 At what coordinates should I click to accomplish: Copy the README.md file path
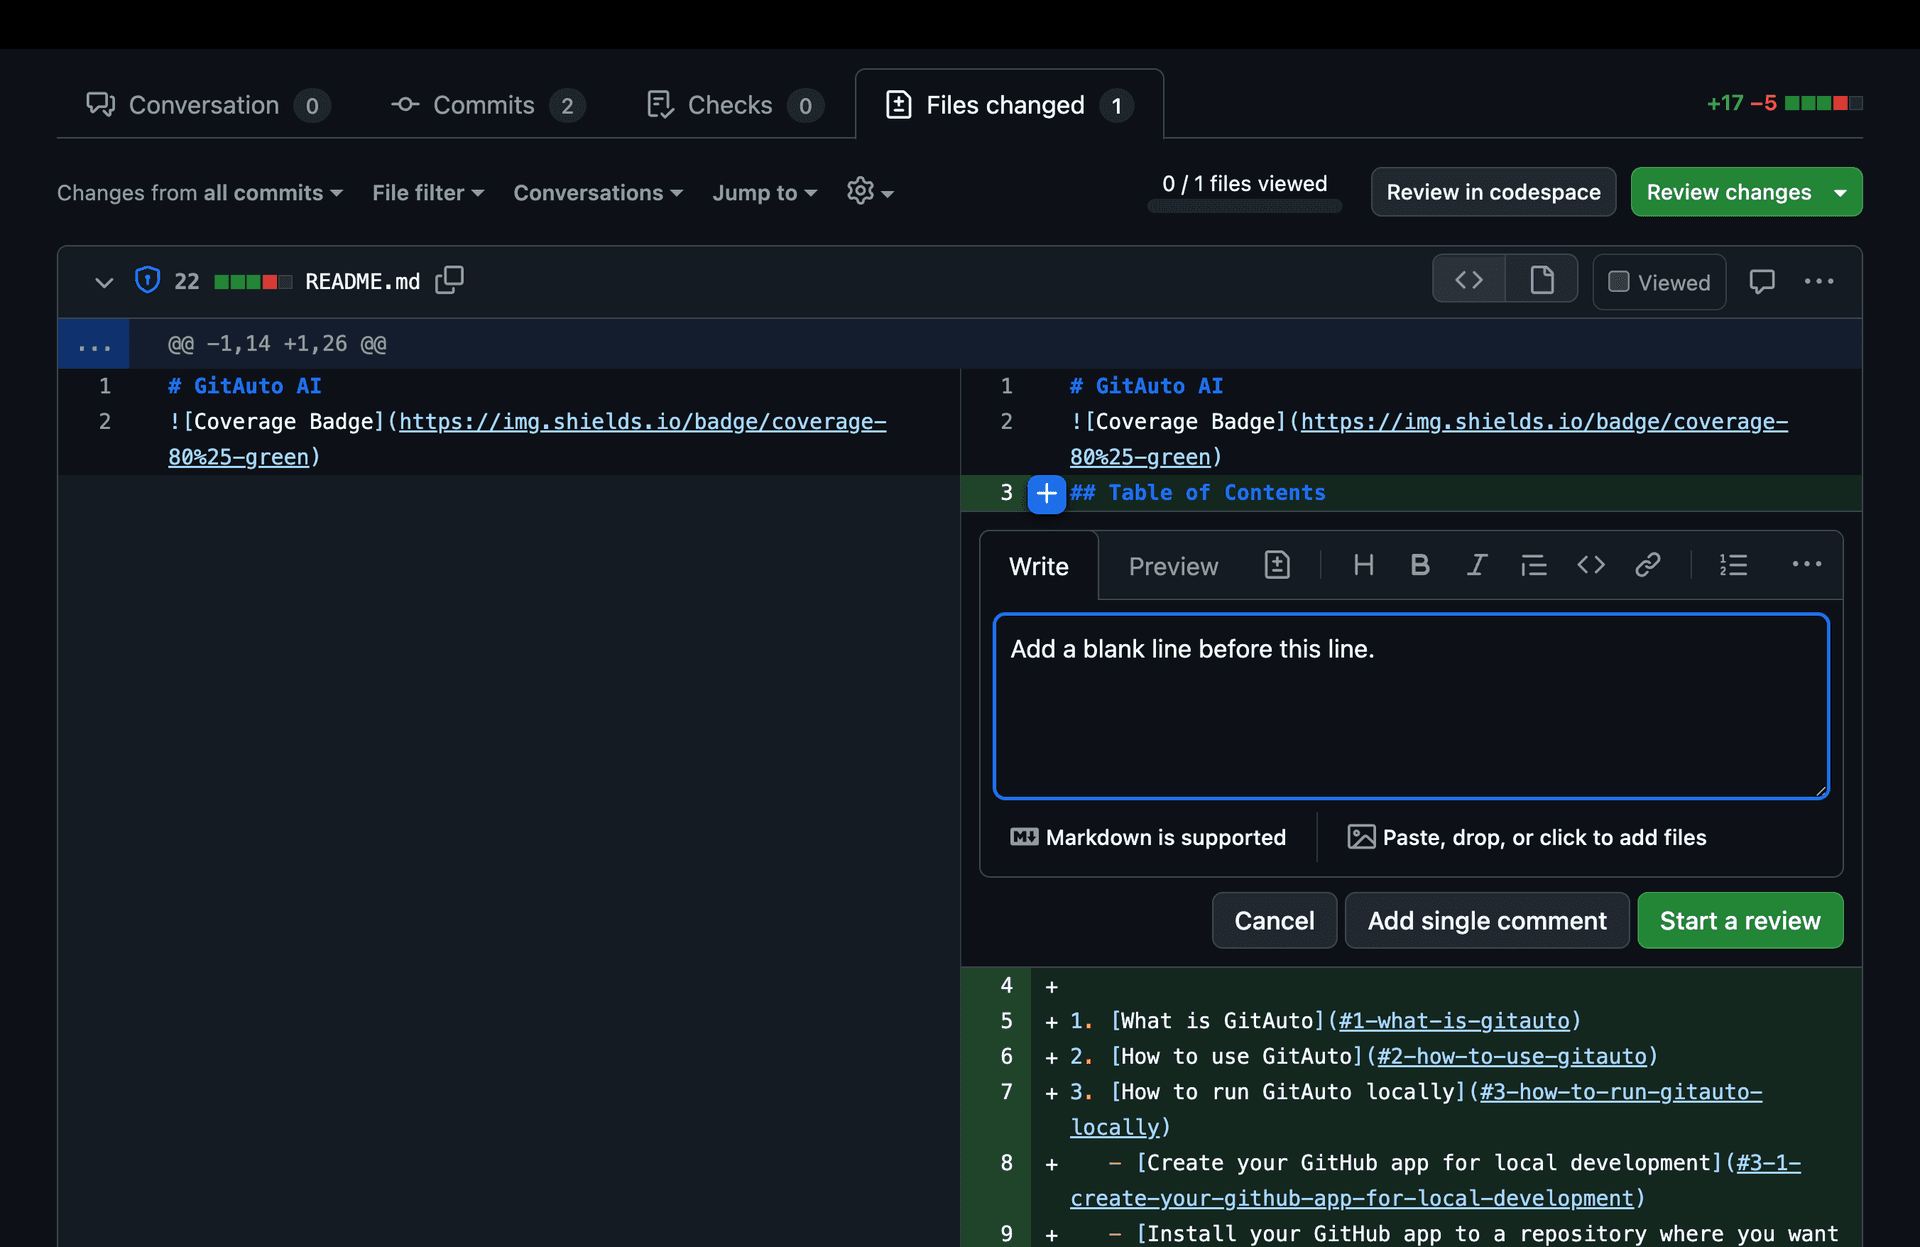pyautogui.click(x=449, y=281)
